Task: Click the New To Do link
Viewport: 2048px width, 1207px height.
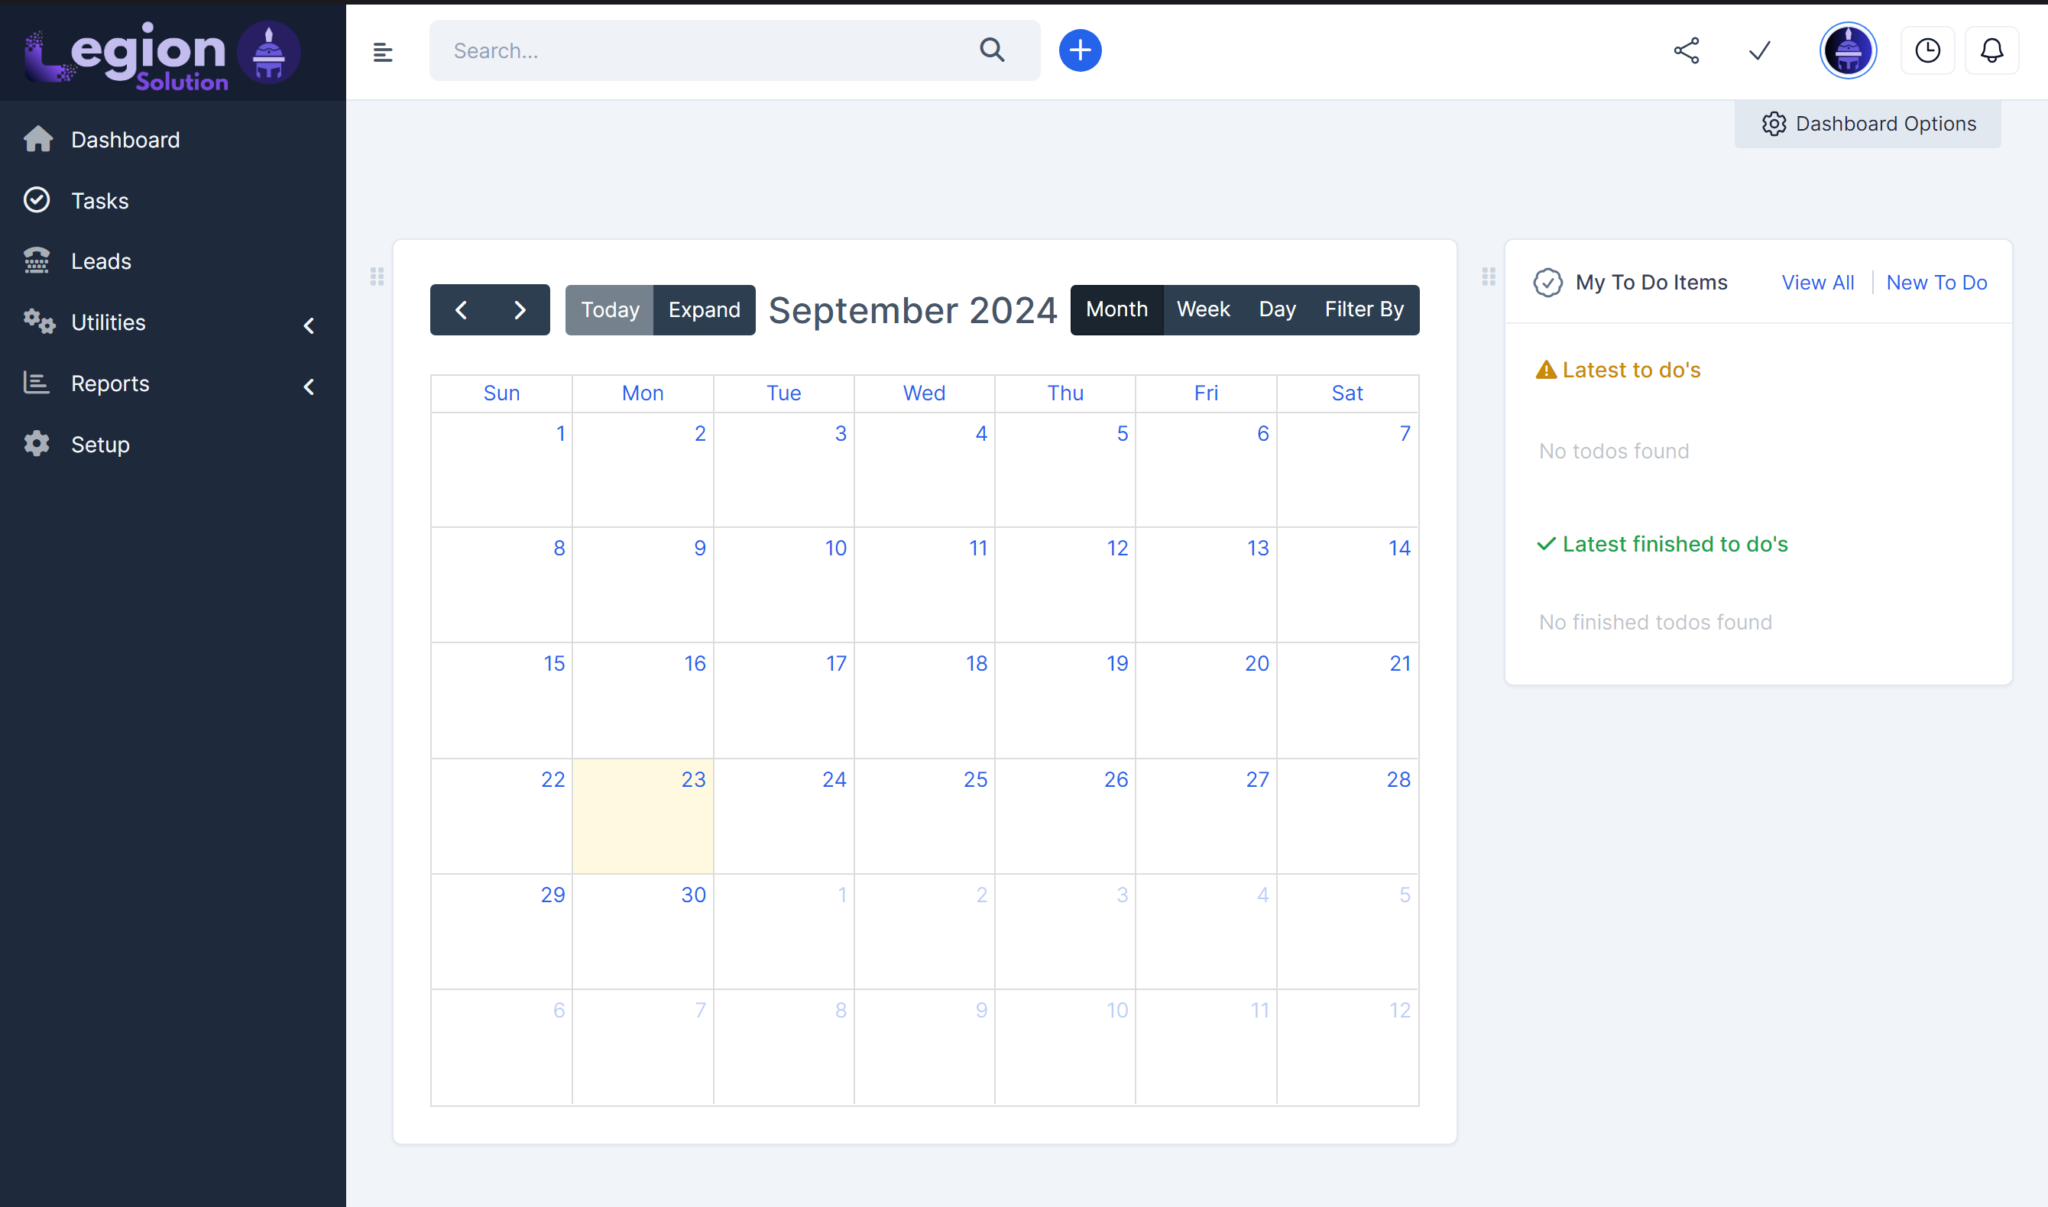Action: (1936, 283)
